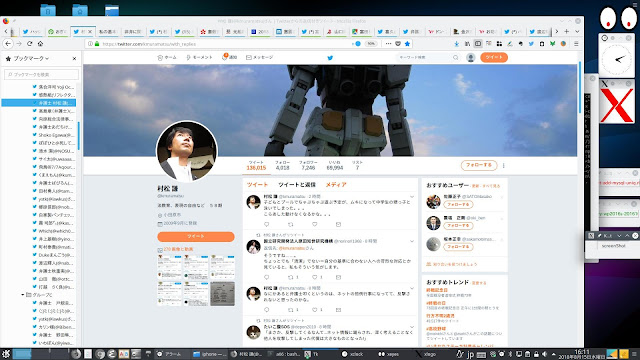
Task: Click the 7,246 followers count
Action: coord(308,168)
